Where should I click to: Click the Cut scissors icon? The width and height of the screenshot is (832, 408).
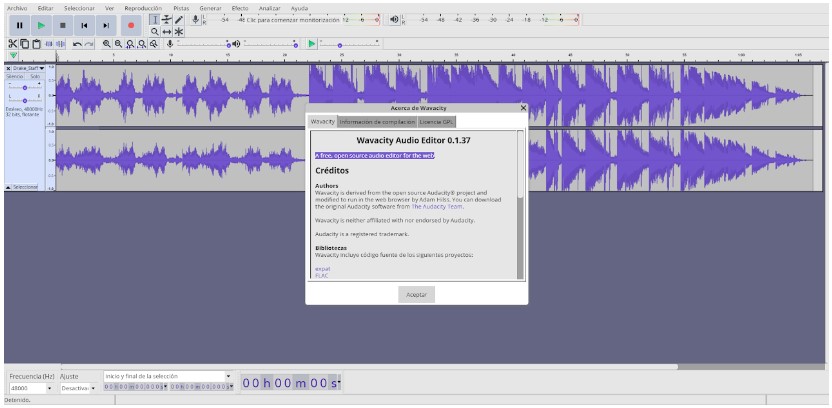point(13,43)
